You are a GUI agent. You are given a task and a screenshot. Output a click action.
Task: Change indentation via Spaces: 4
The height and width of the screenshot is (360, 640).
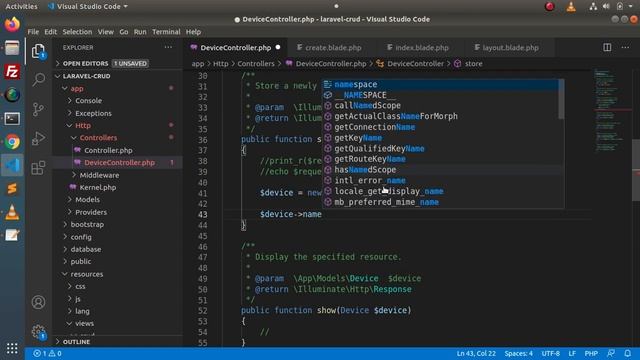(518, 353)
